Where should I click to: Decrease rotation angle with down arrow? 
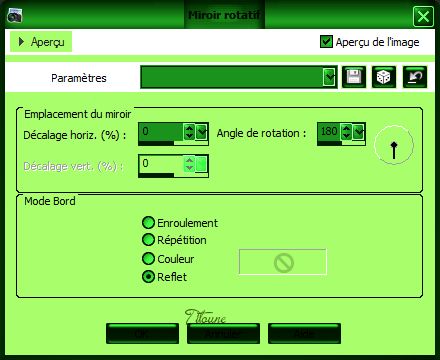click(347, 135)
